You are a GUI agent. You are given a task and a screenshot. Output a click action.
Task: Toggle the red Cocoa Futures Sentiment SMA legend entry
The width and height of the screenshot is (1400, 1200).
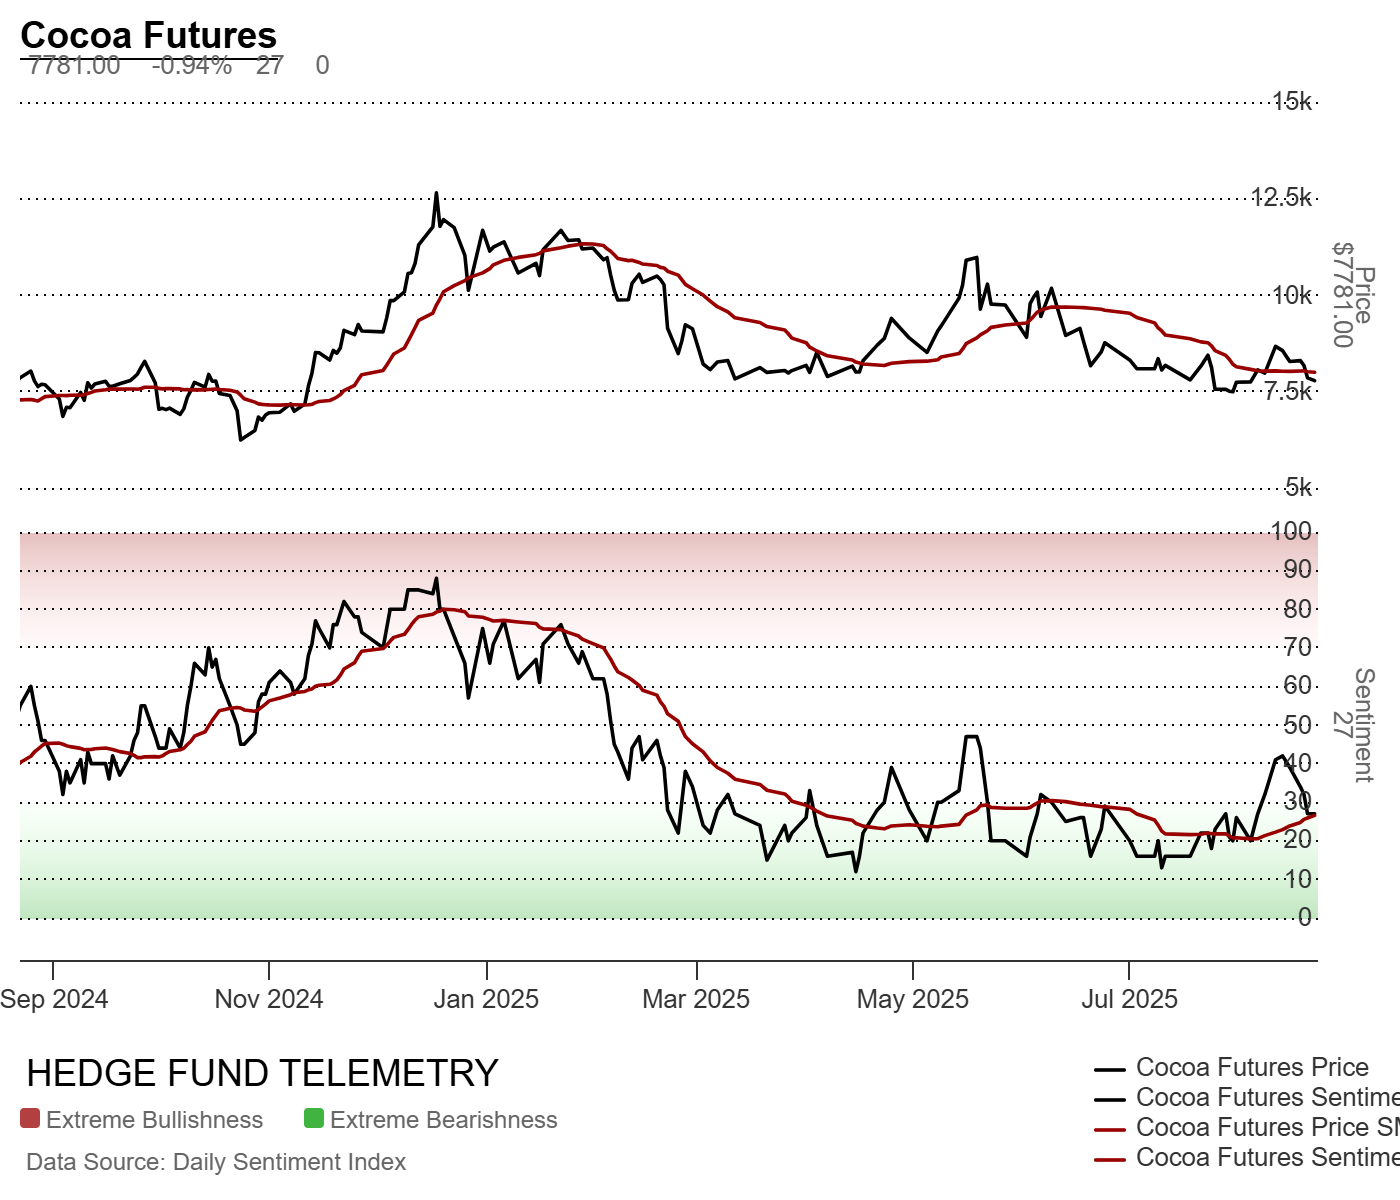coord(1266,1158)
